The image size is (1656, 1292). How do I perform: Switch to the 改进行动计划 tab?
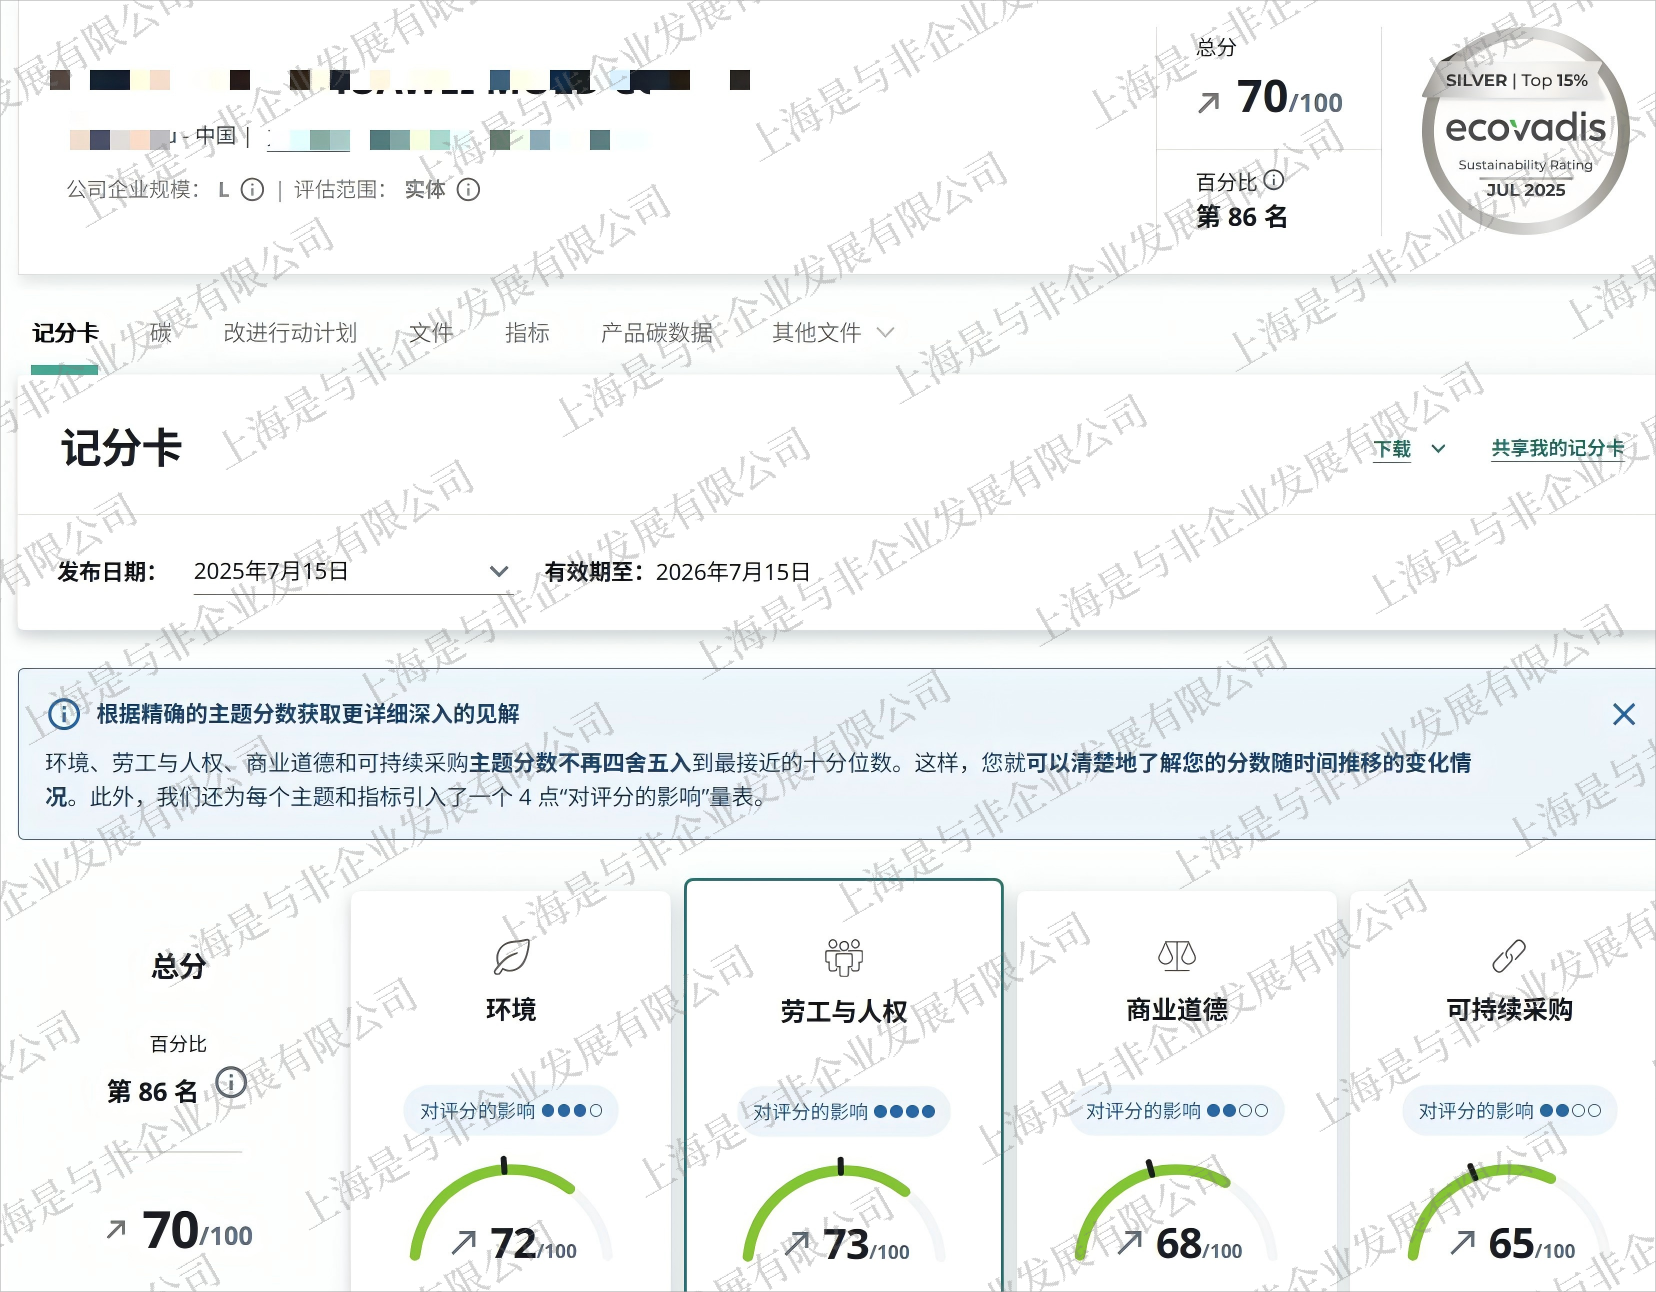coord(290,333)
